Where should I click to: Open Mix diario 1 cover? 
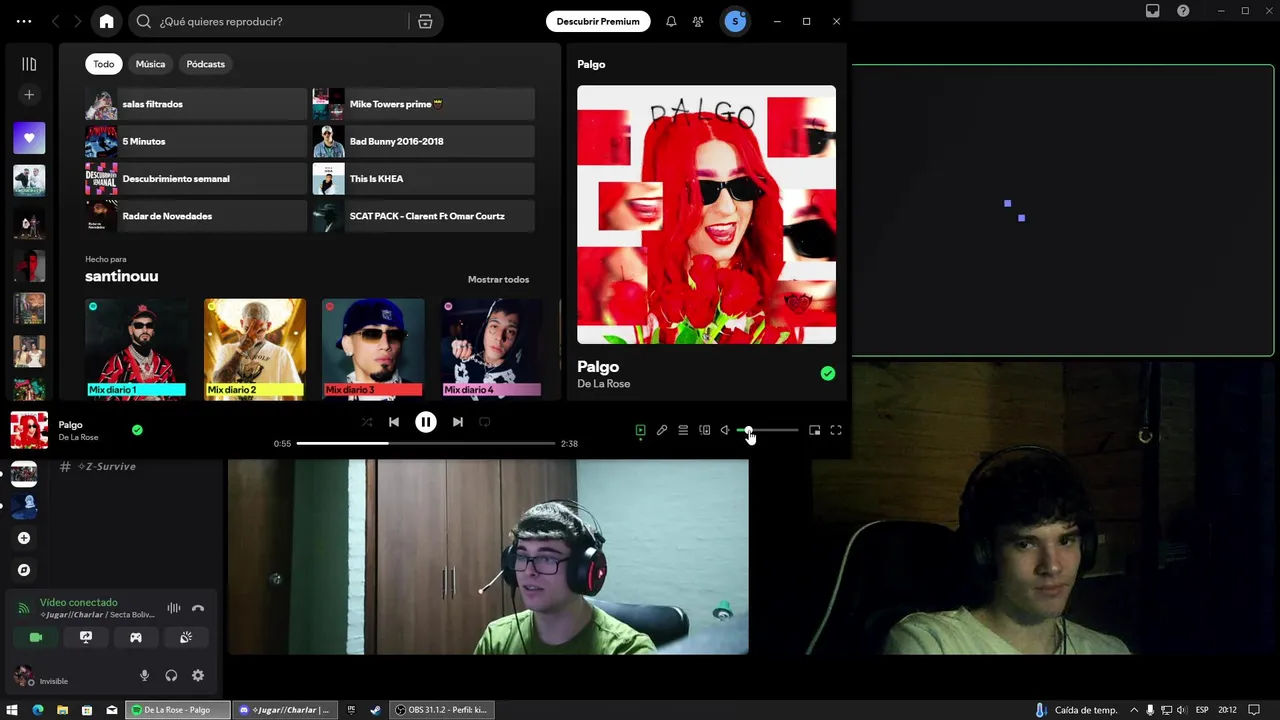(x=136, y=348)
